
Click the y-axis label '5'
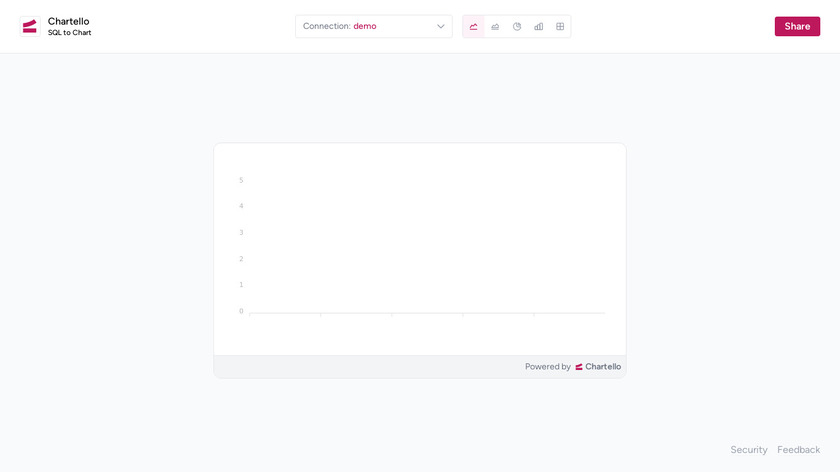(x=241, y=181)
